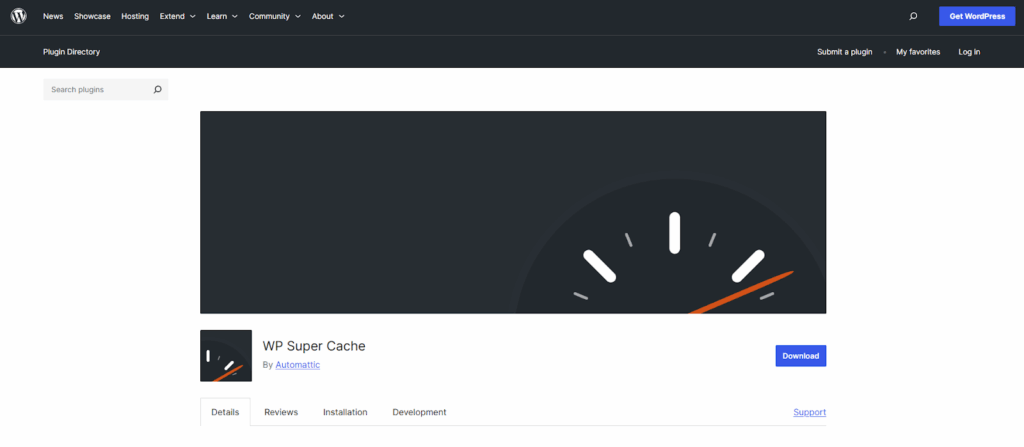Open the Showcase menu item
This screenshot has width=1024, height=447.
coord(92,16)
